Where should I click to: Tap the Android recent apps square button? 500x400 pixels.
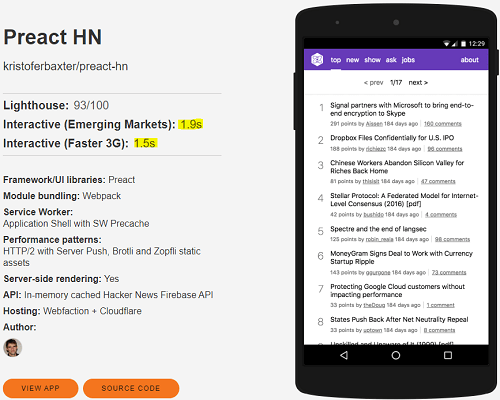pos(448,355)
